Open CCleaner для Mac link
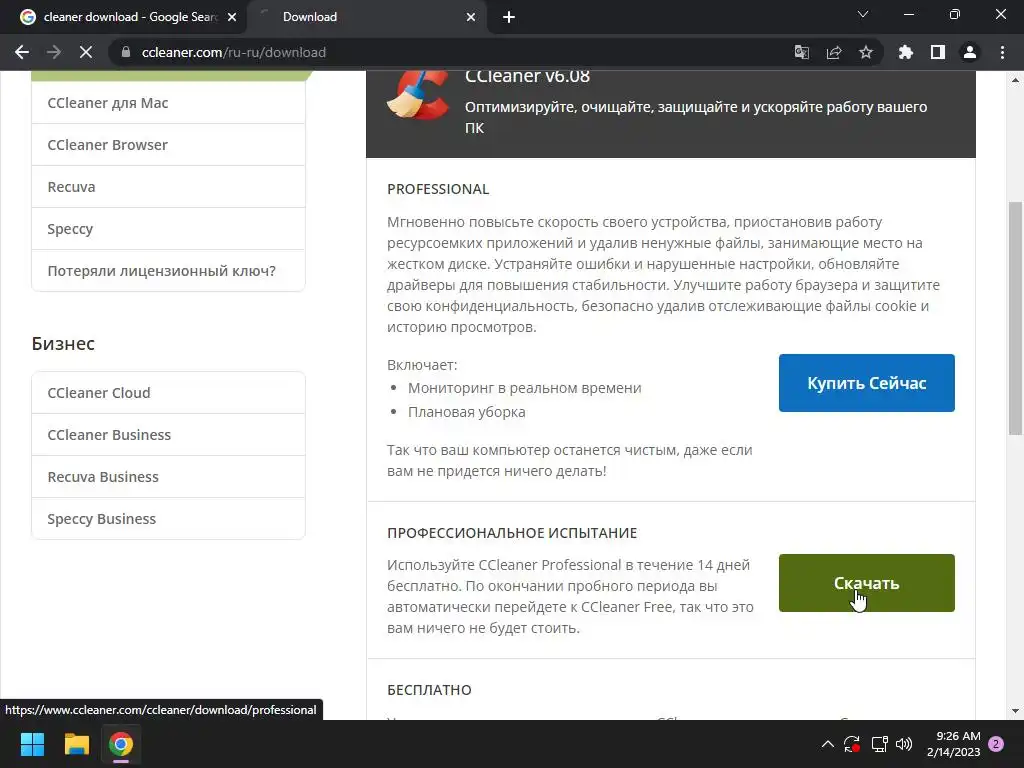Screen dimensions: 1024x768 click(x=168, y=103)
